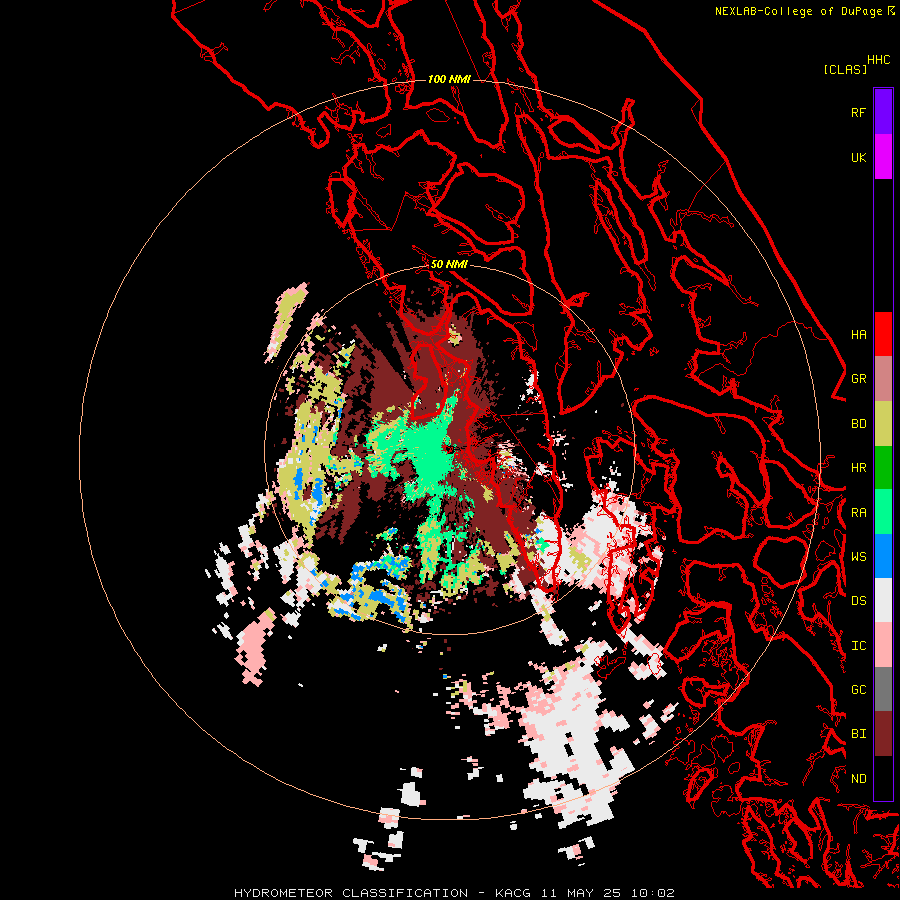Click the HR dark green swatch

pos(883,468)
